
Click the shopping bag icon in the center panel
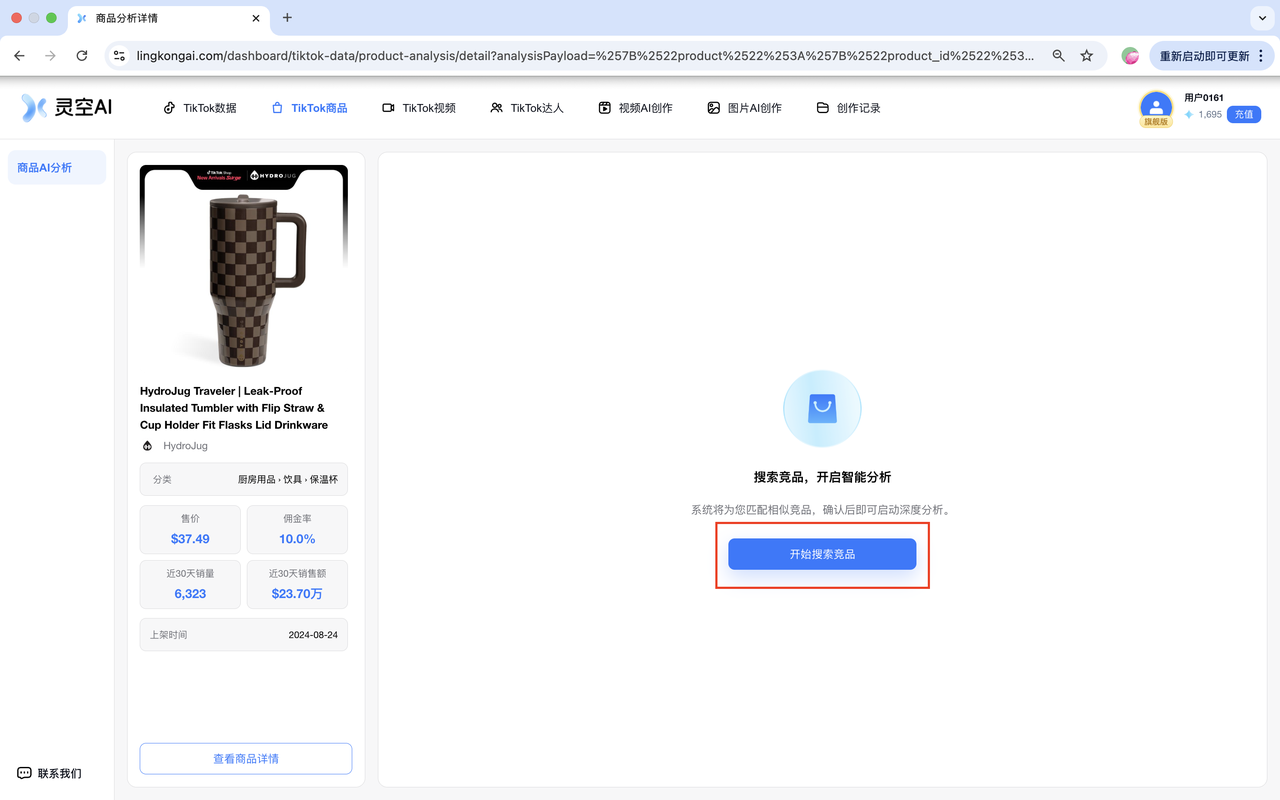coord(822,408)
